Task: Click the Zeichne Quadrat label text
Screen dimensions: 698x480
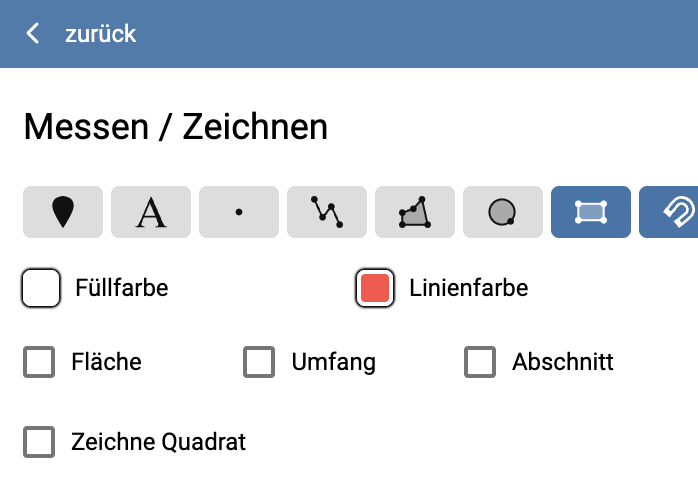Action: [x=158, y=442]
